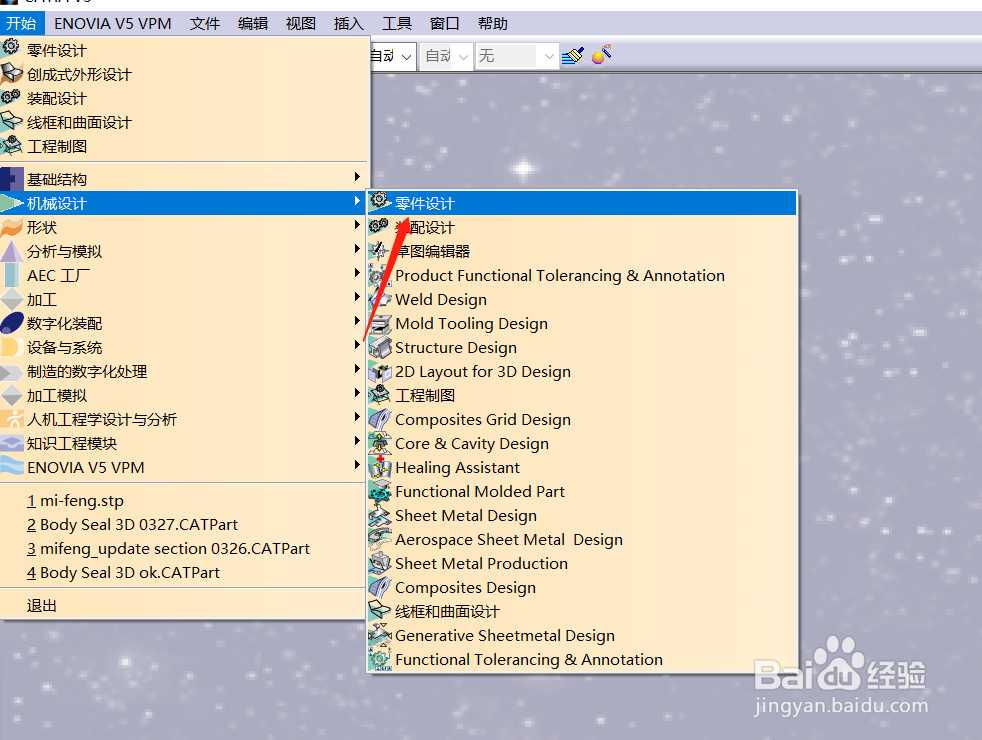Viewport: 982px width, 740px height.
Task: Click the Core & Cavity Design icon
Action: pos(380,443)
